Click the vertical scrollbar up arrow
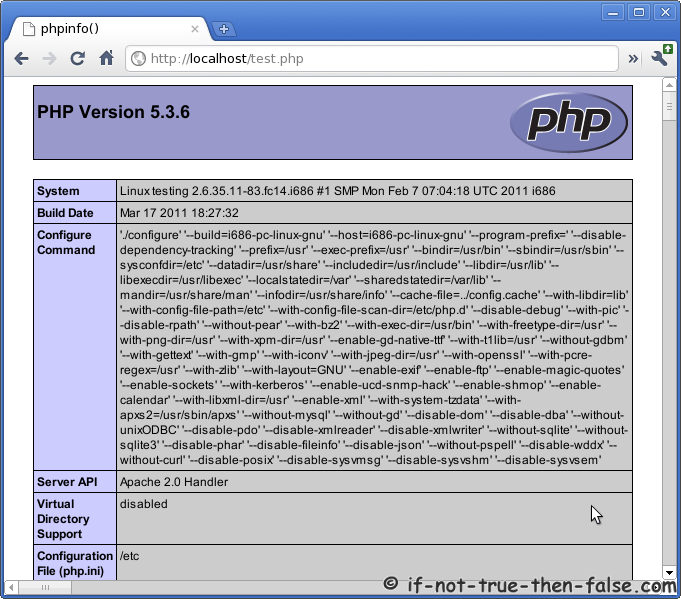 (x=669, y=85)
